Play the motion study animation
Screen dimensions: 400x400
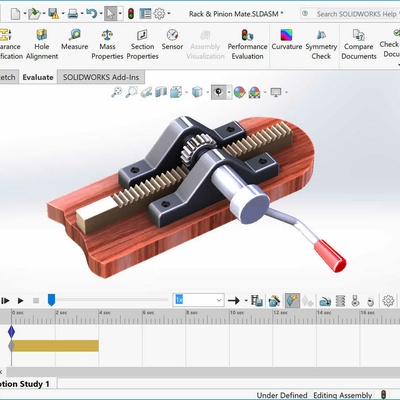(20, 301)
